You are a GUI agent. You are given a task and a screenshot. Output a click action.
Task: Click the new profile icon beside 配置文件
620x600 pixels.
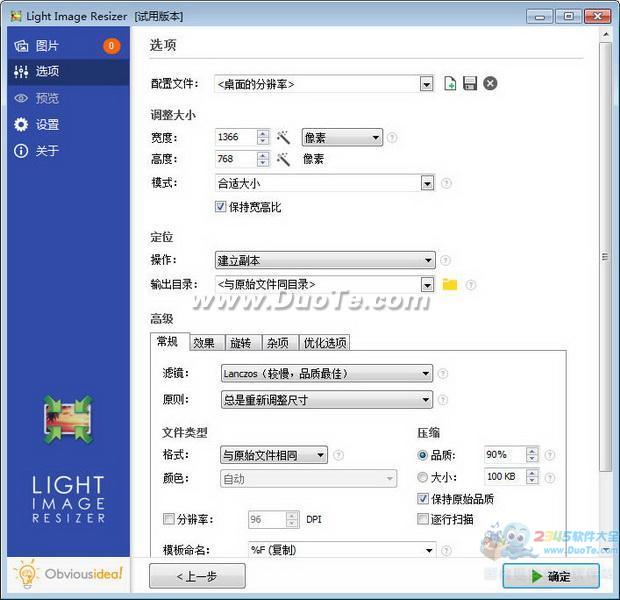[450, 83]
